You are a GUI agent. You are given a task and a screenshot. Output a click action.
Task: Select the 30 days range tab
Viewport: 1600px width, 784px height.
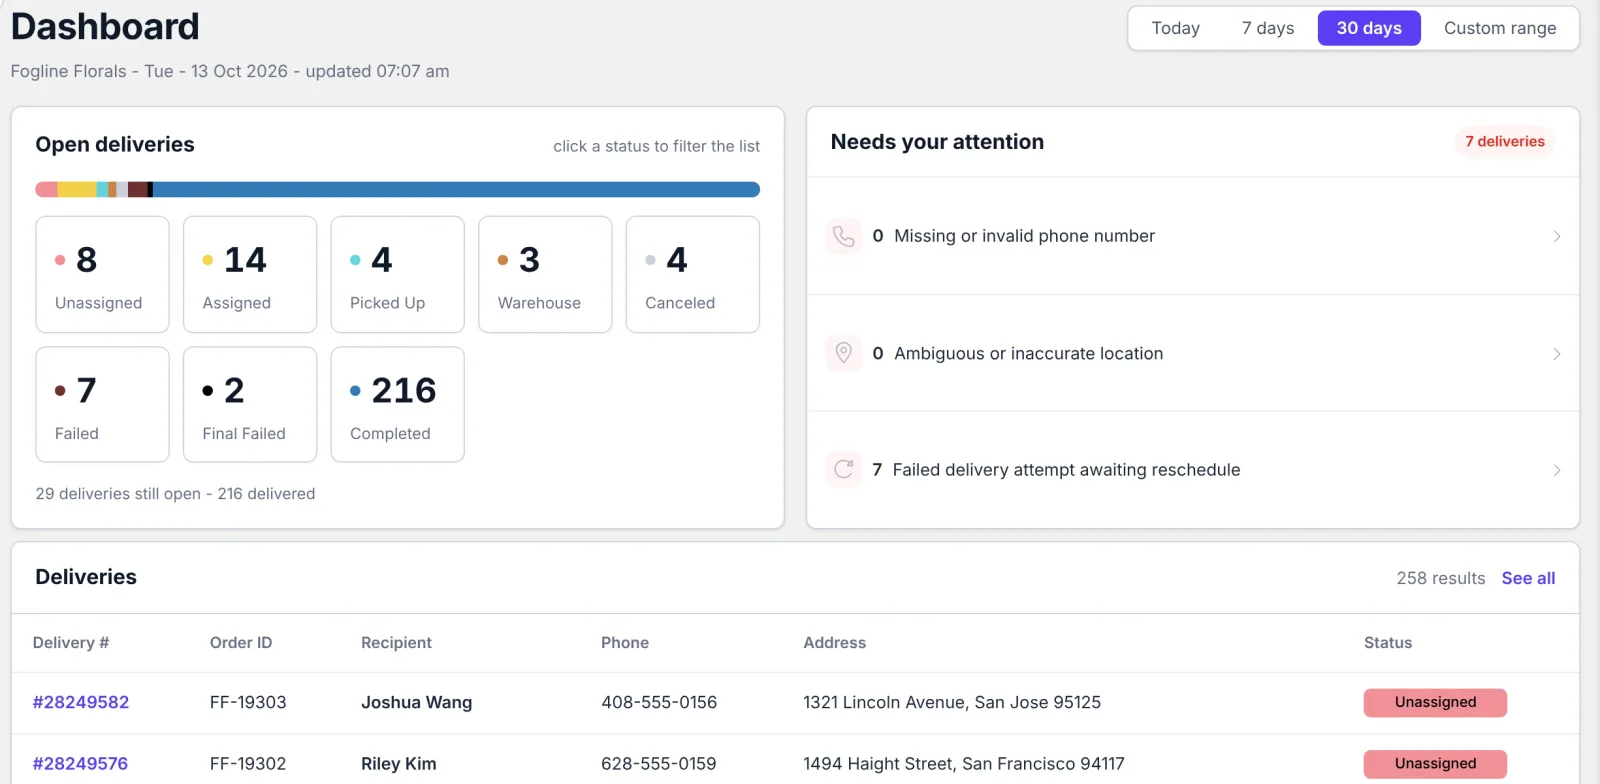tap(1369, 28)
